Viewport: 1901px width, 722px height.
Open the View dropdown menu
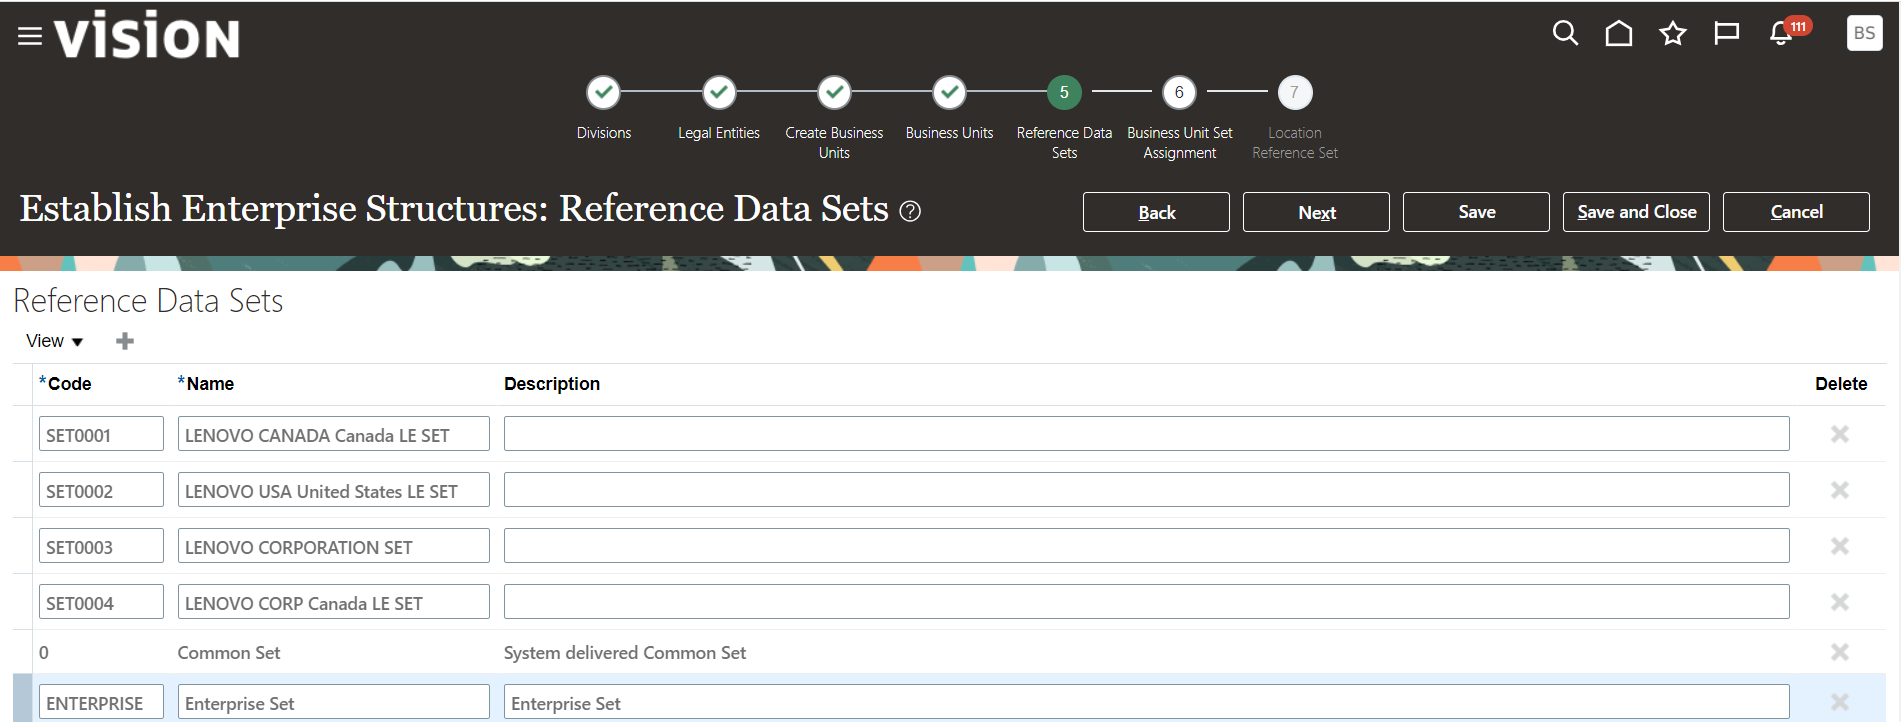(54, 341)
